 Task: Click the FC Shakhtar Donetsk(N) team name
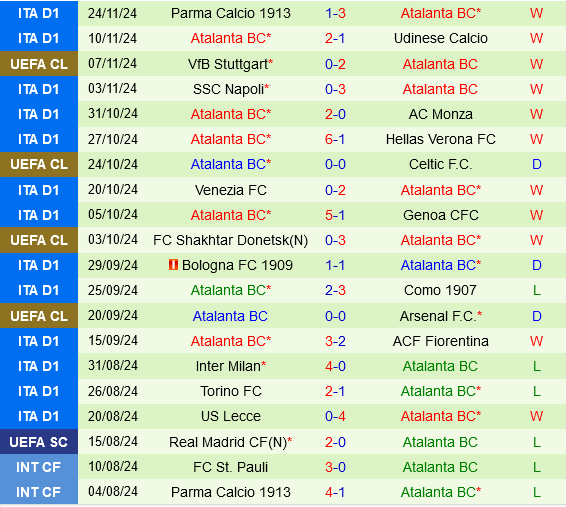point(230,240)
